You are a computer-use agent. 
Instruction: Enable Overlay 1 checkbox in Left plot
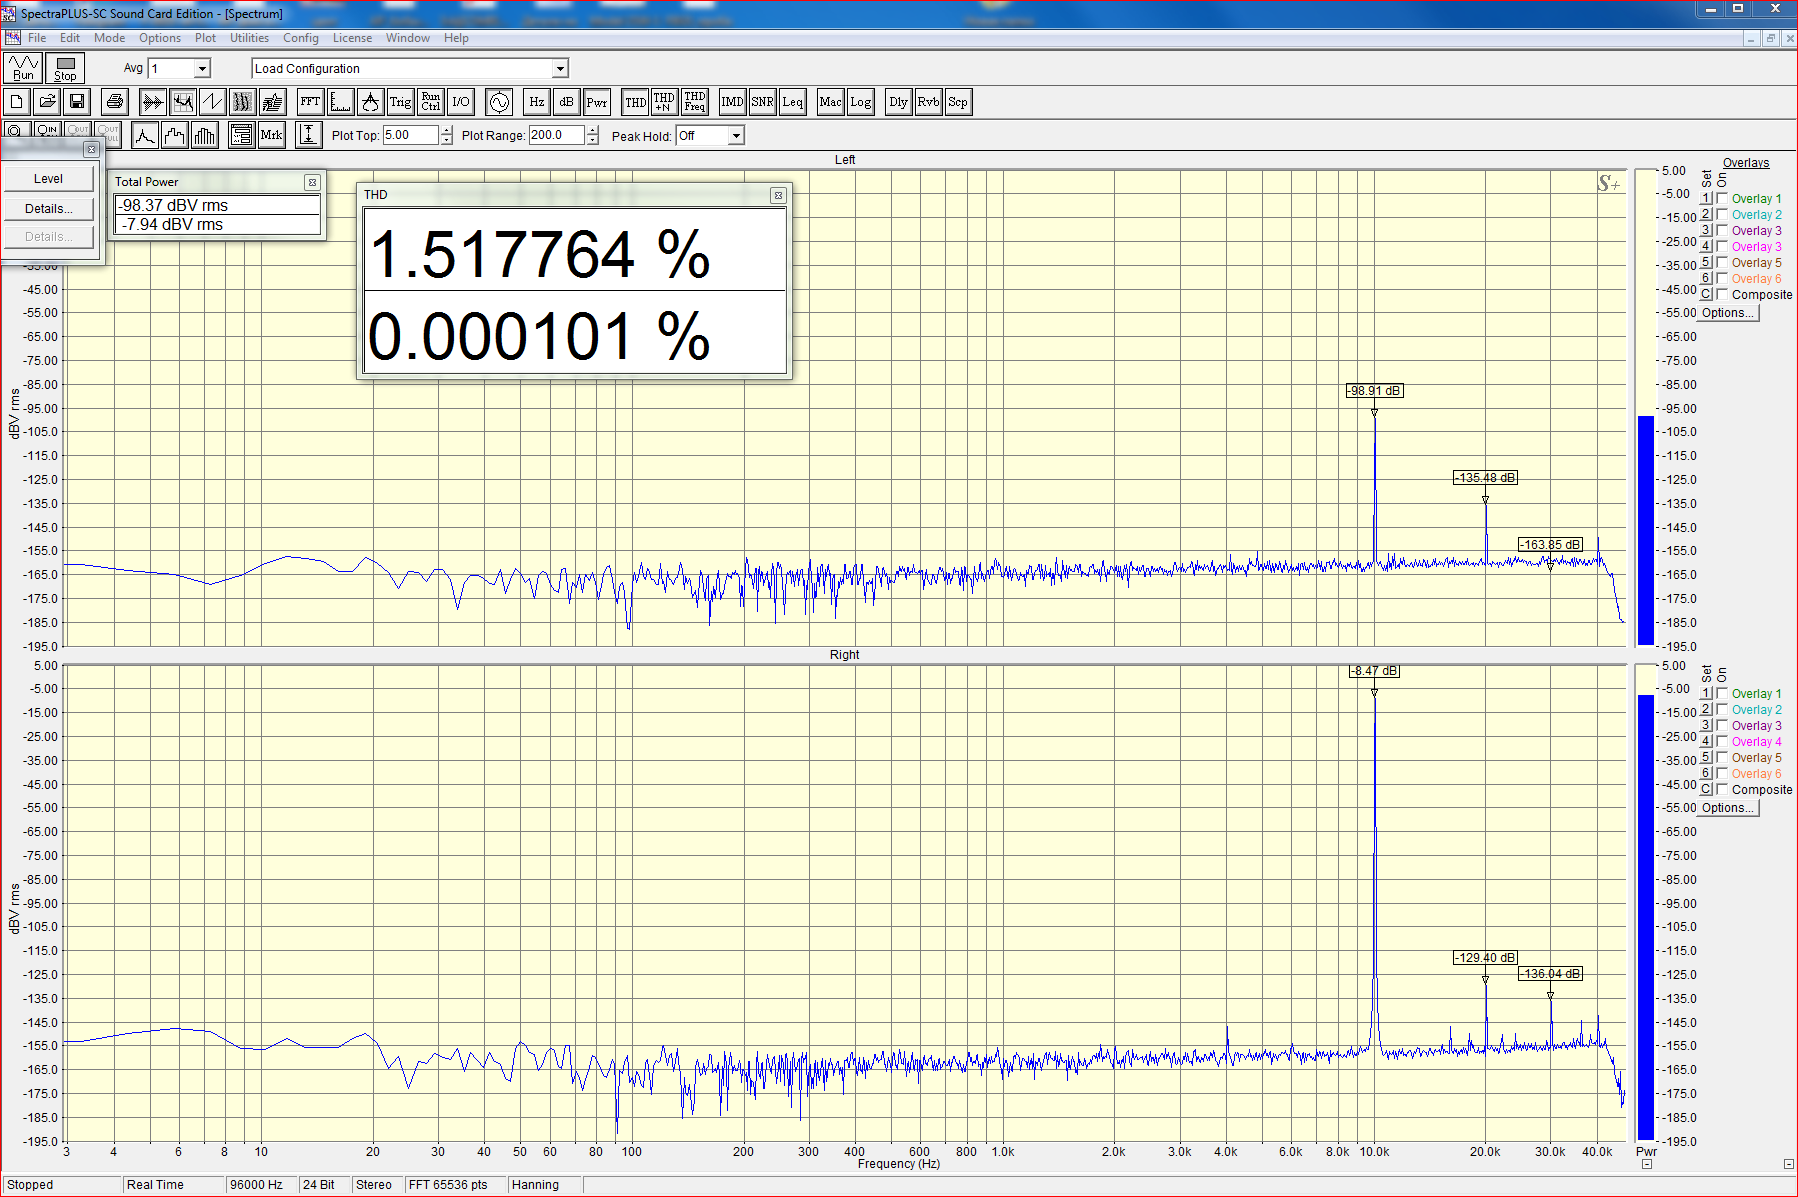(x=1722, y=198)
